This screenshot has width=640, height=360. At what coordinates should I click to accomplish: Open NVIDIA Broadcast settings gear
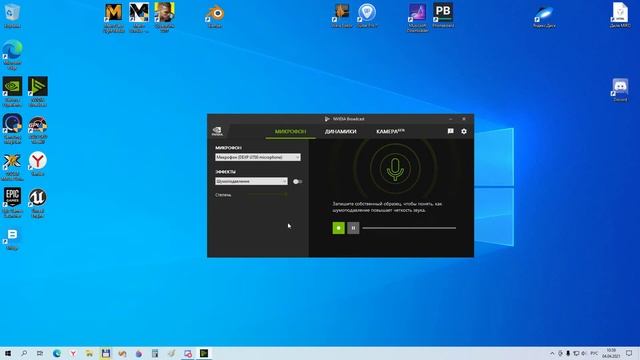464,131
